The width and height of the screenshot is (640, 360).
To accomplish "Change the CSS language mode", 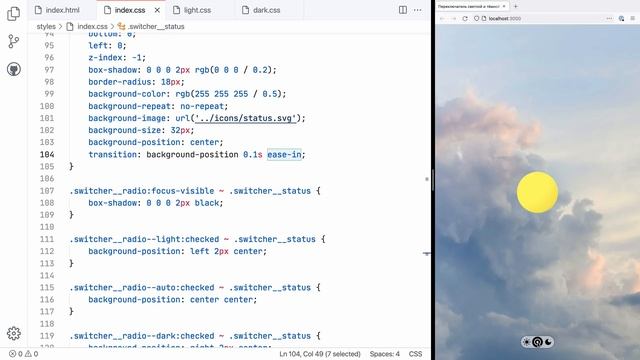I will [415, 354].
